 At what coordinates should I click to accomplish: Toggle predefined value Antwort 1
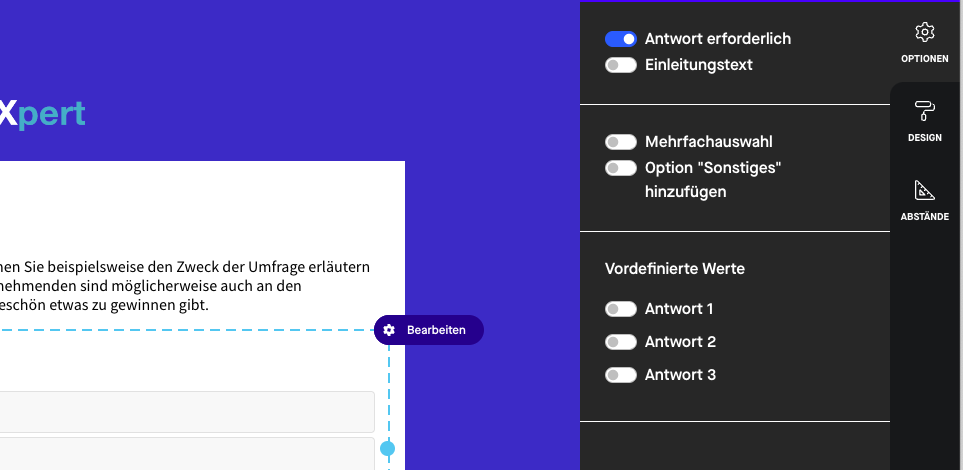pos(621,309)
